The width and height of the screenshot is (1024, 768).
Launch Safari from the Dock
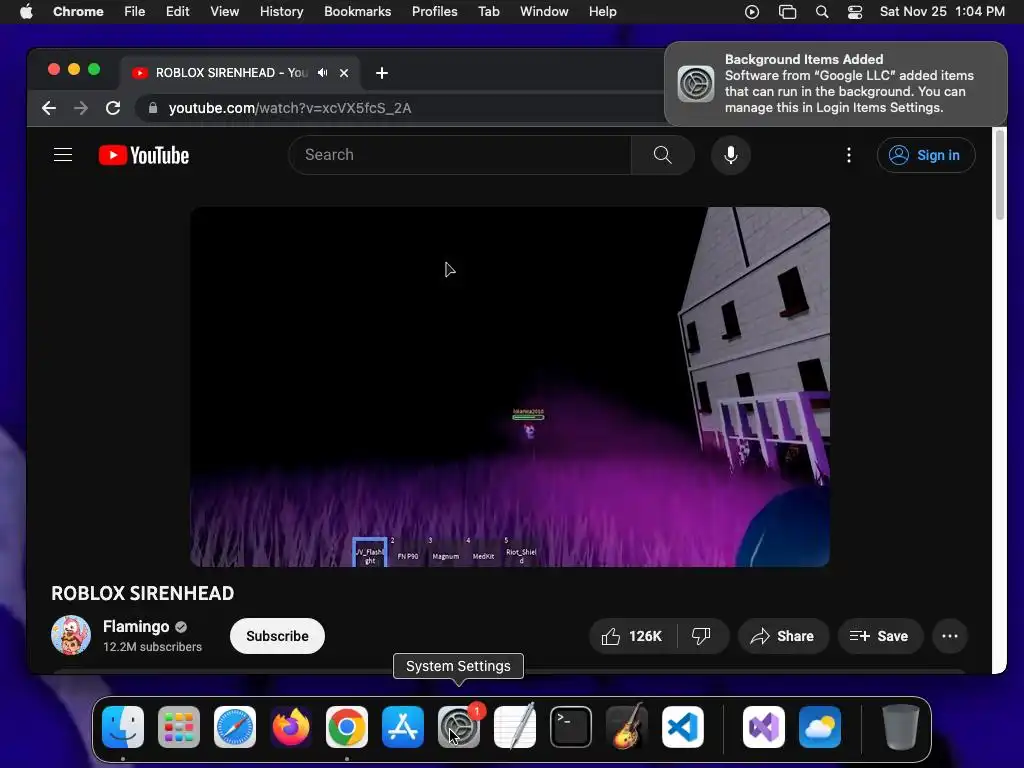point(235,727)
